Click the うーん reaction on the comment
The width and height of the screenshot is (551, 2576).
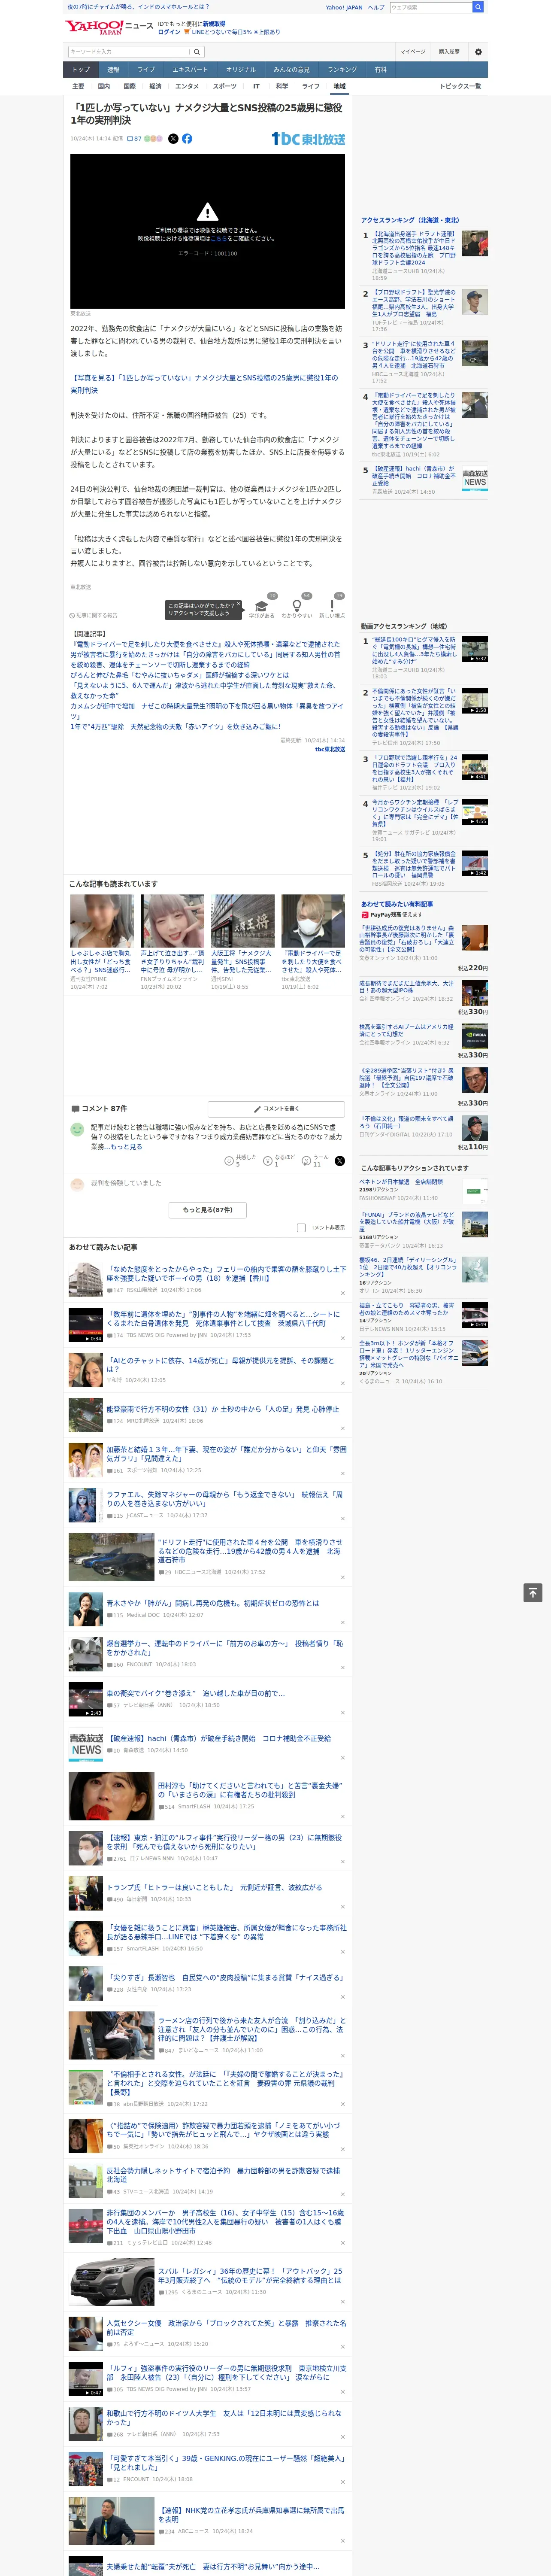tap(316, 1160)
